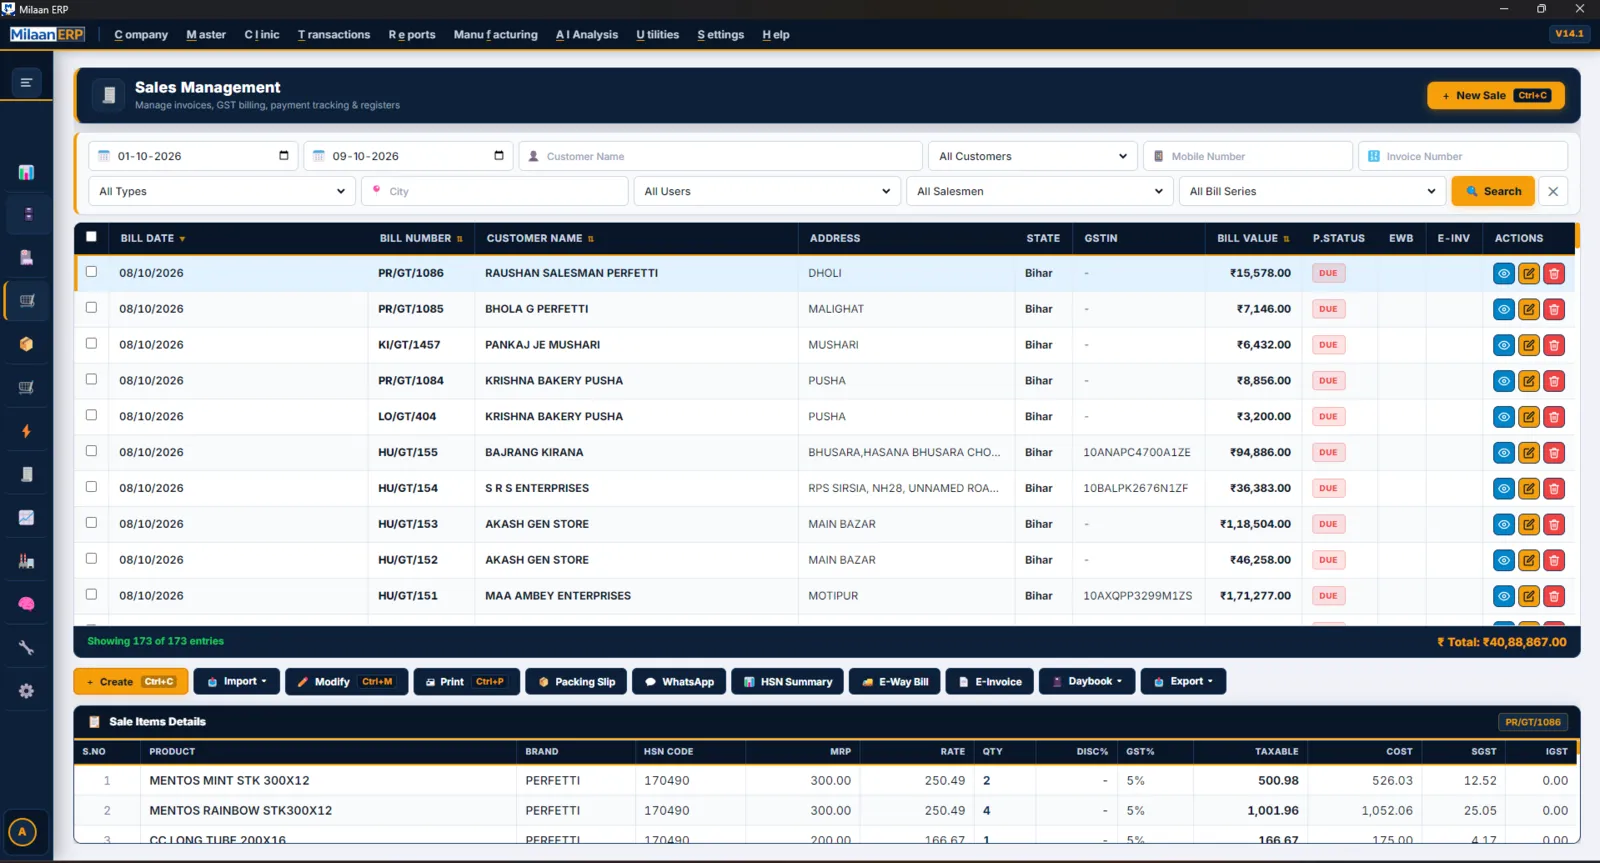This screenshot has height=863, width=1600.
Task: Open the orange package box sidebar icon
Action: [26, 344]
